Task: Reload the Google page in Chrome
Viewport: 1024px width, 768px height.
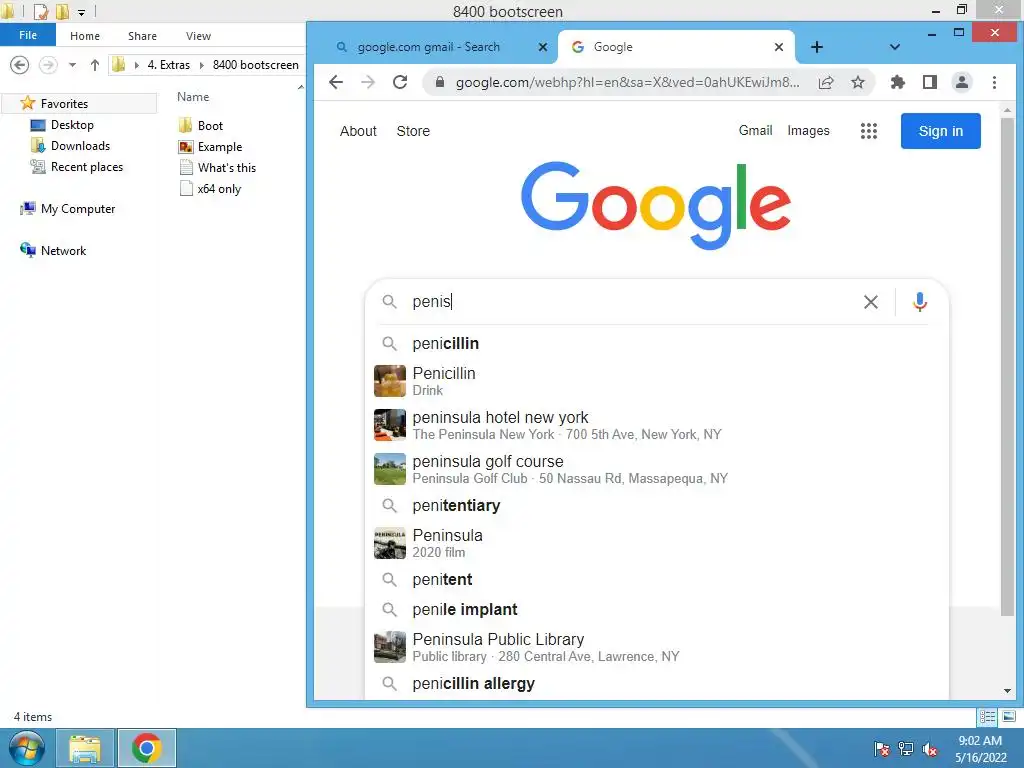Action: pyautogui.click(x=400, y=82)
